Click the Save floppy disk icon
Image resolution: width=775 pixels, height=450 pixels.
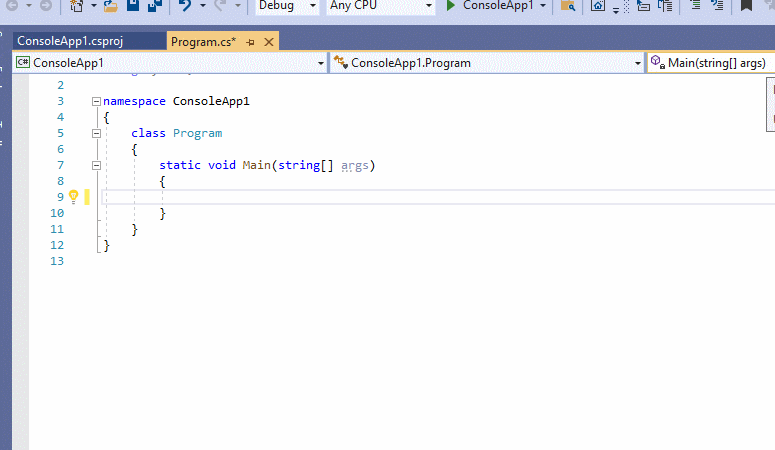pos(133,5)
